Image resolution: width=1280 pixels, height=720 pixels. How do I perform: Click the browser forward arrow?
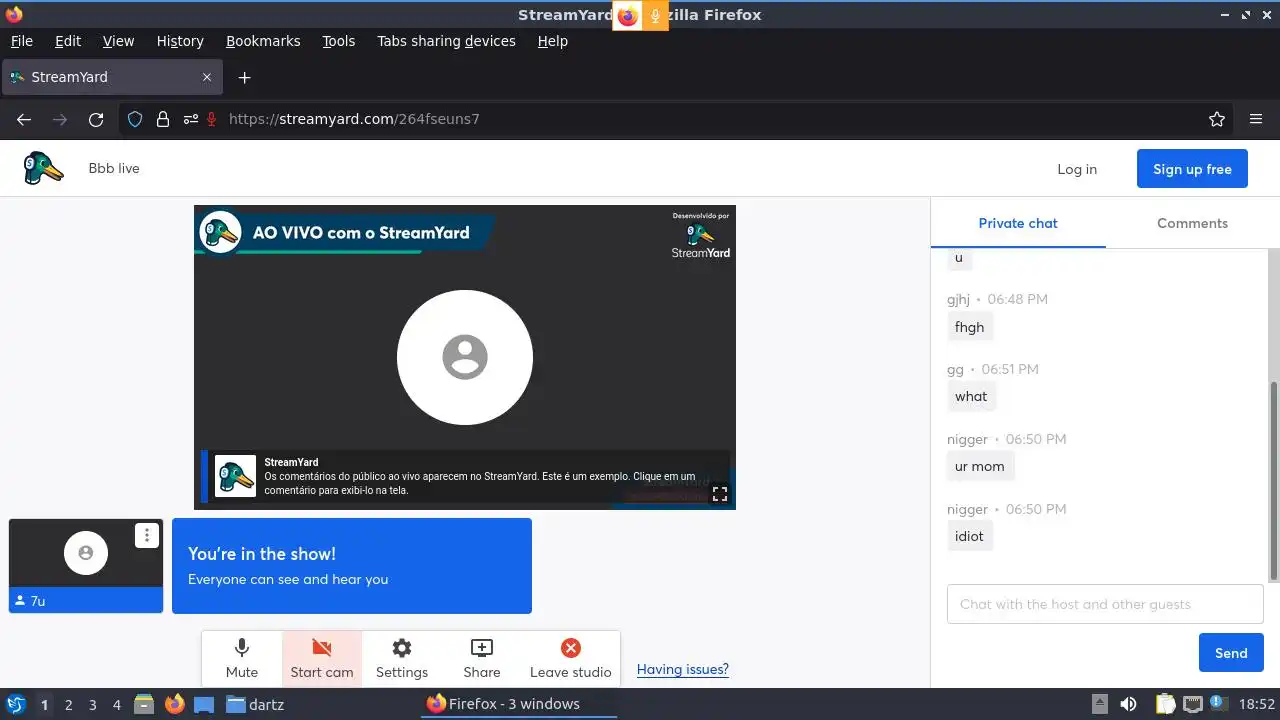click(60, 119)
